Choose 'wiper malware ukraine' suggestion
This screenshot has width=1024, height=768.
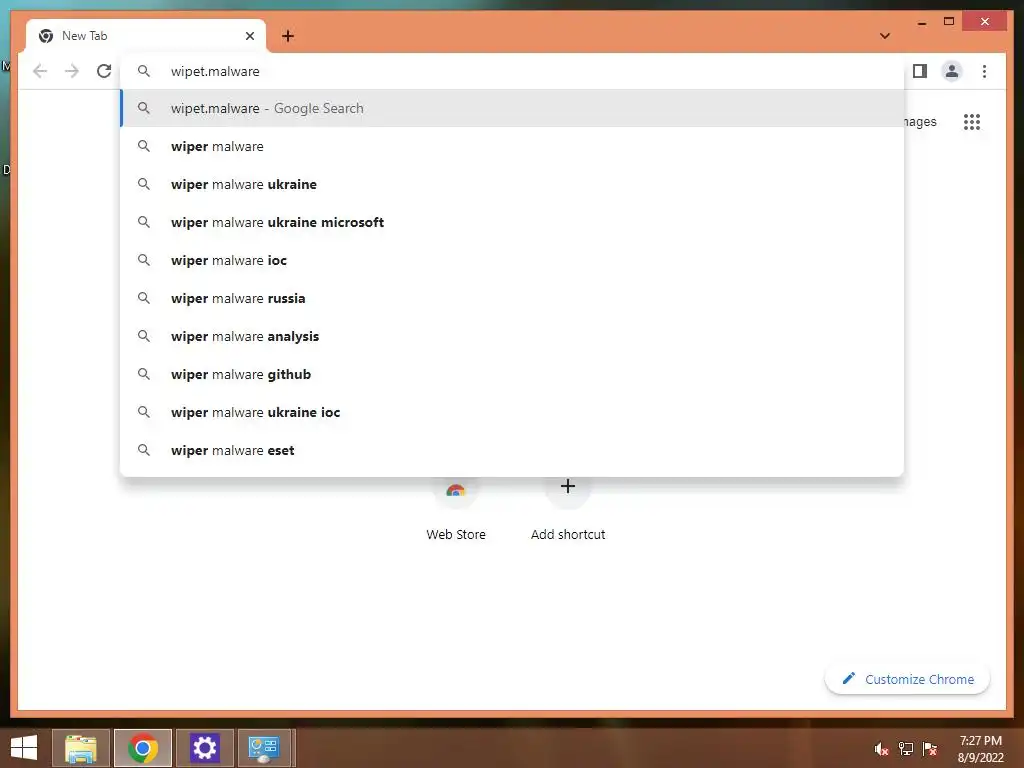point(513,184)
